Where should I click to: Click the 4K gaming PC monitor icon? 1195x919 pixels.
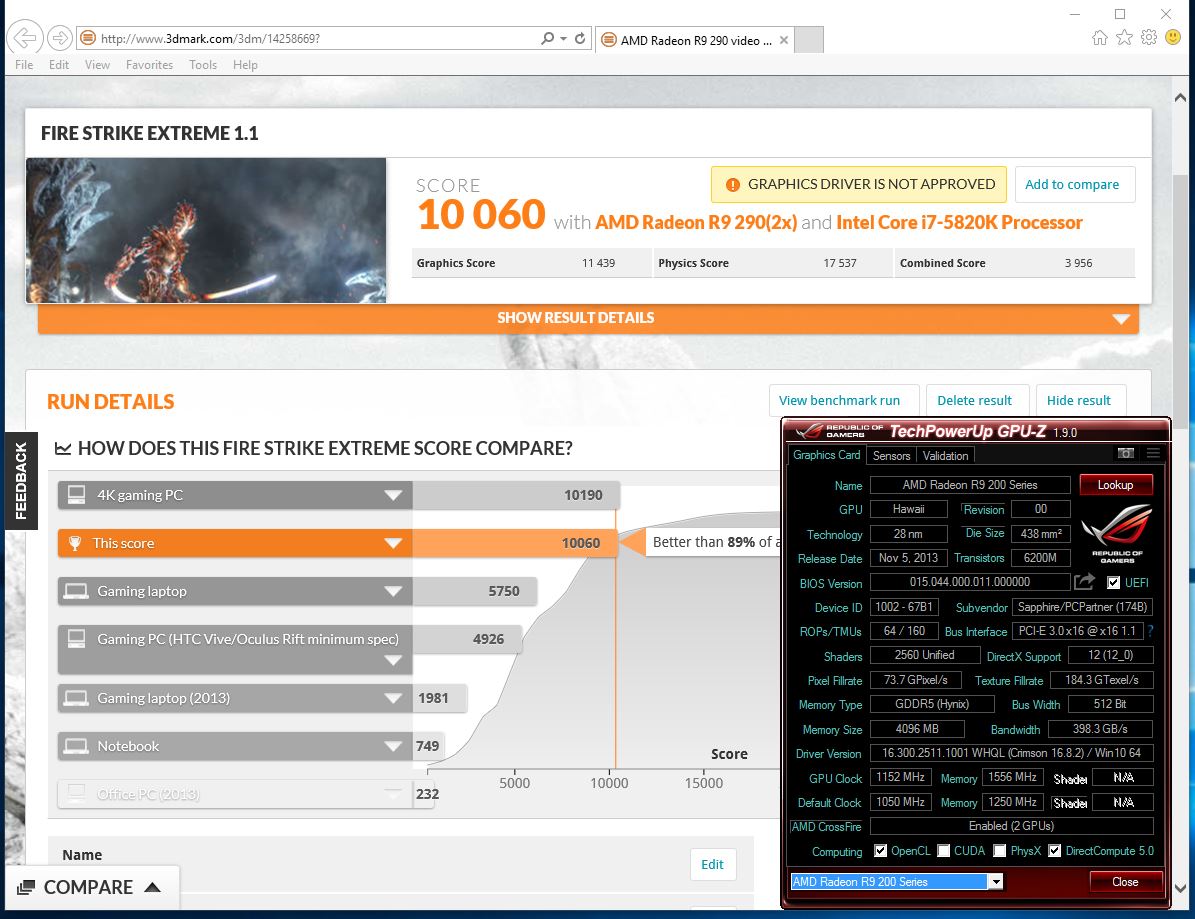tap(76, 495)
